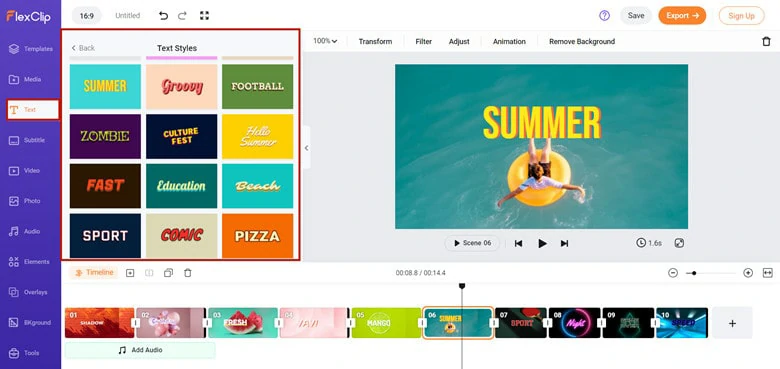Zoom in the timeline
This screenshot has height=369, width=780.
(748, 273)
